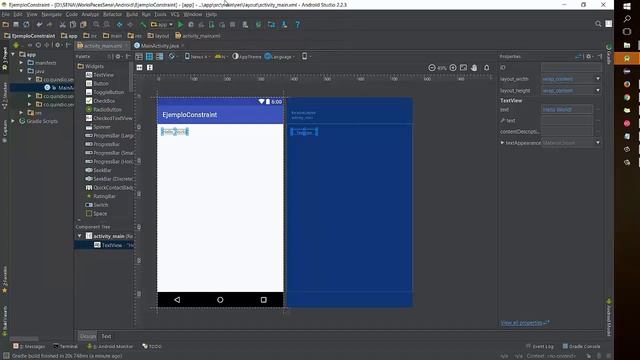Zoom out the design canvas with the minus icon
Screen dimensions: 640x360
point(432,68)
